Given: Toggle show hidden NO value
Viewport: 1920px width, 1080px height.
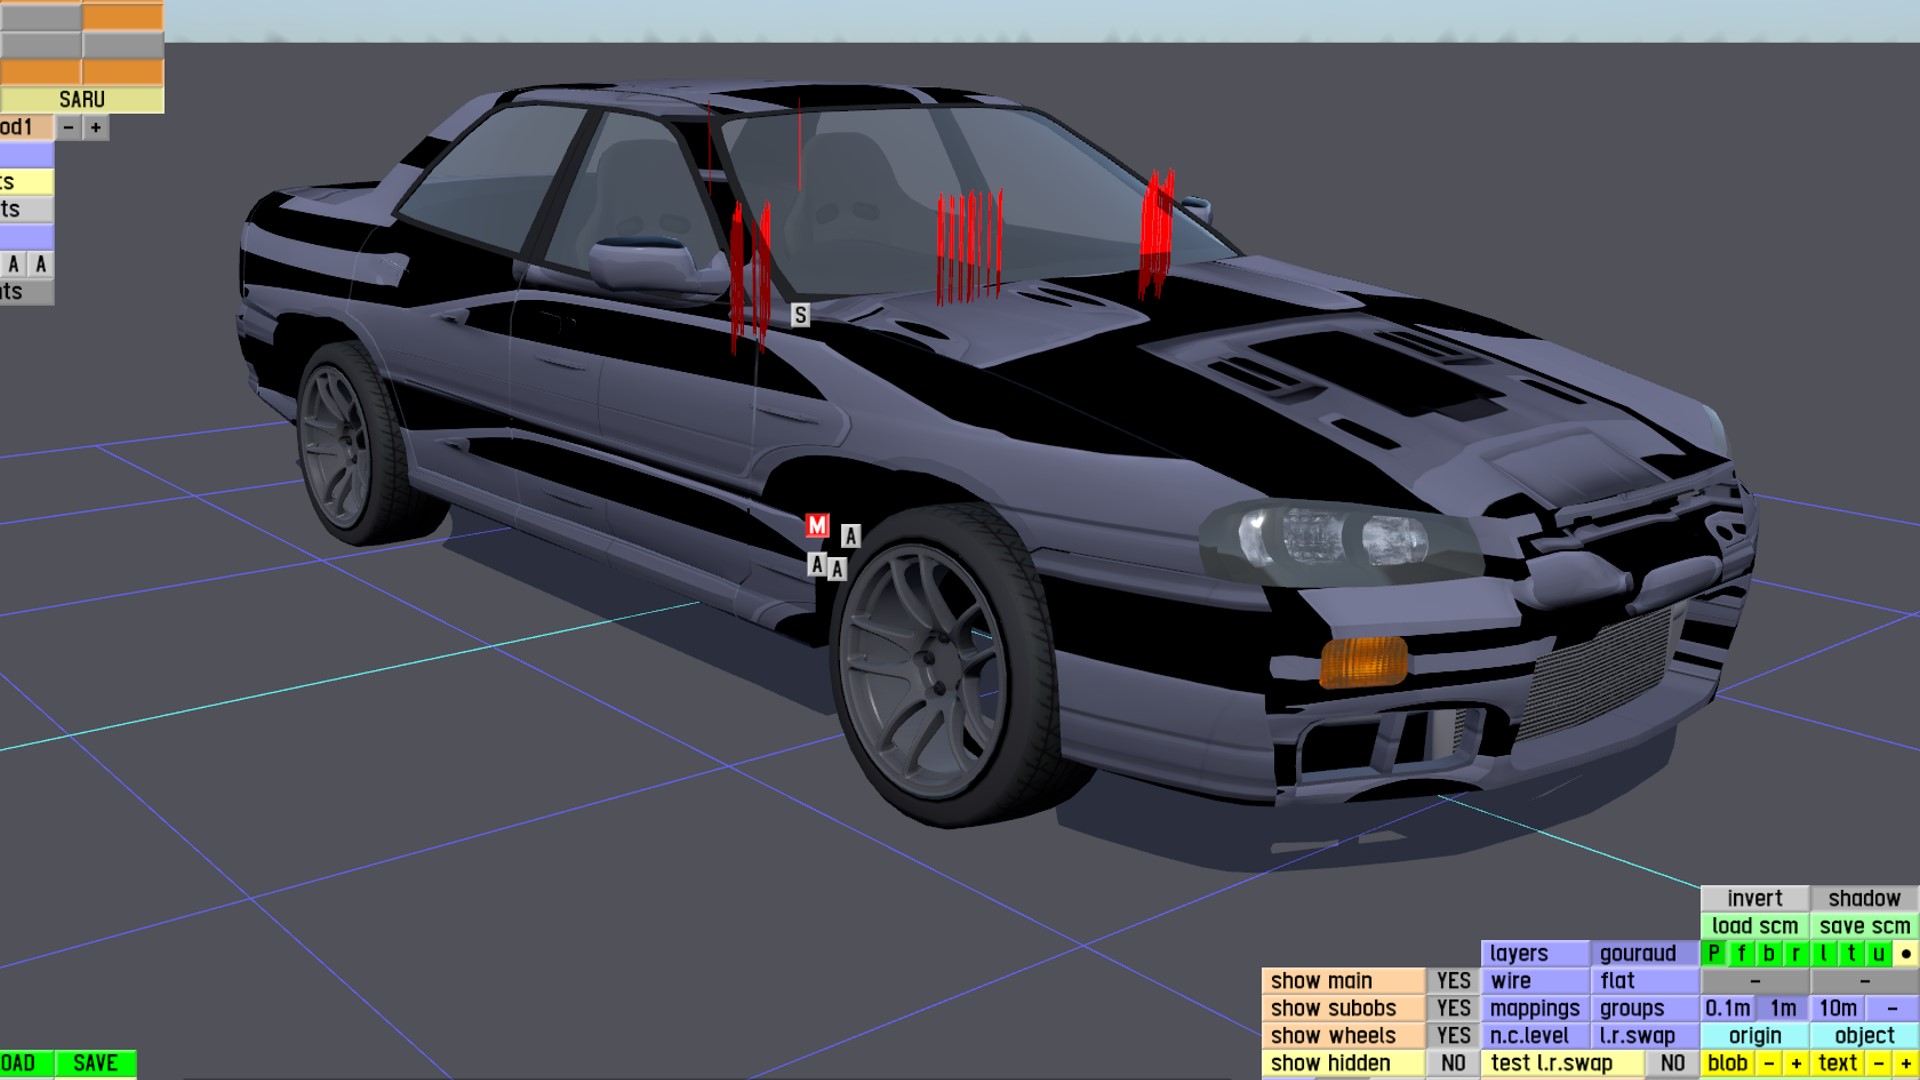Looking at the screenshot, I should coord(1453,1063).
